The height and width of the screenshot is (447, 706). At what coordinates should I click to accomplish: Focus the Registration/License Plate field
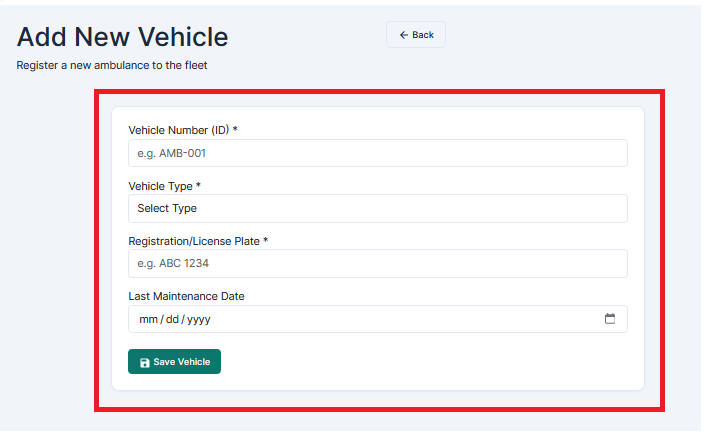click(x=378, y=263)
